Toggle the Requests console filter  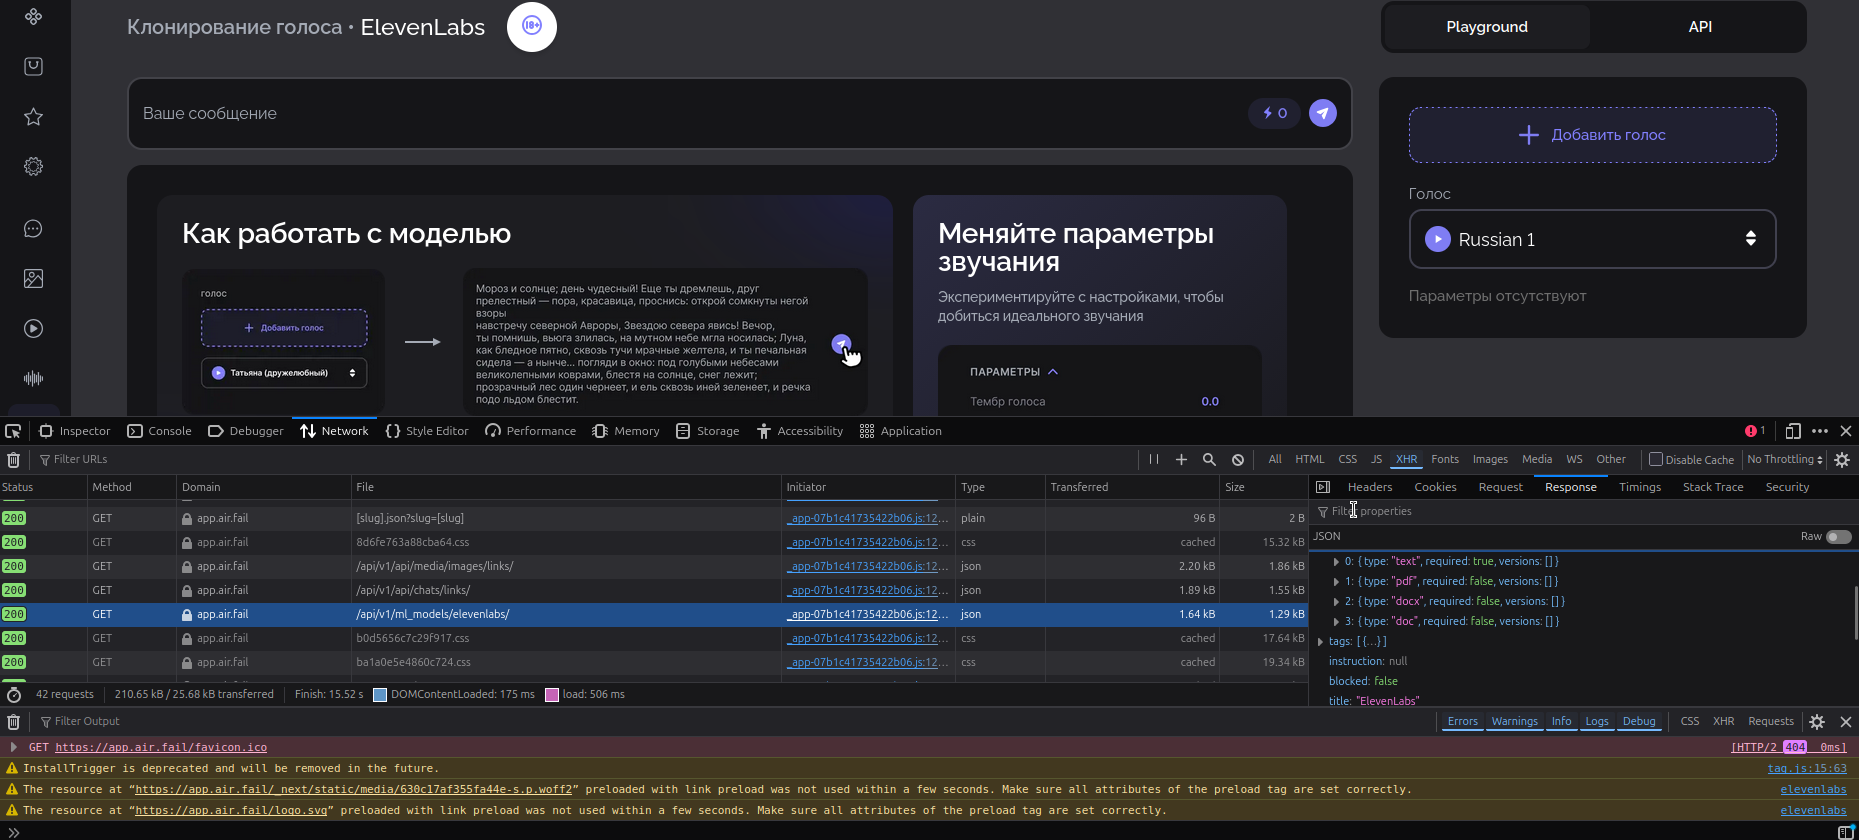pos(1771,722)
